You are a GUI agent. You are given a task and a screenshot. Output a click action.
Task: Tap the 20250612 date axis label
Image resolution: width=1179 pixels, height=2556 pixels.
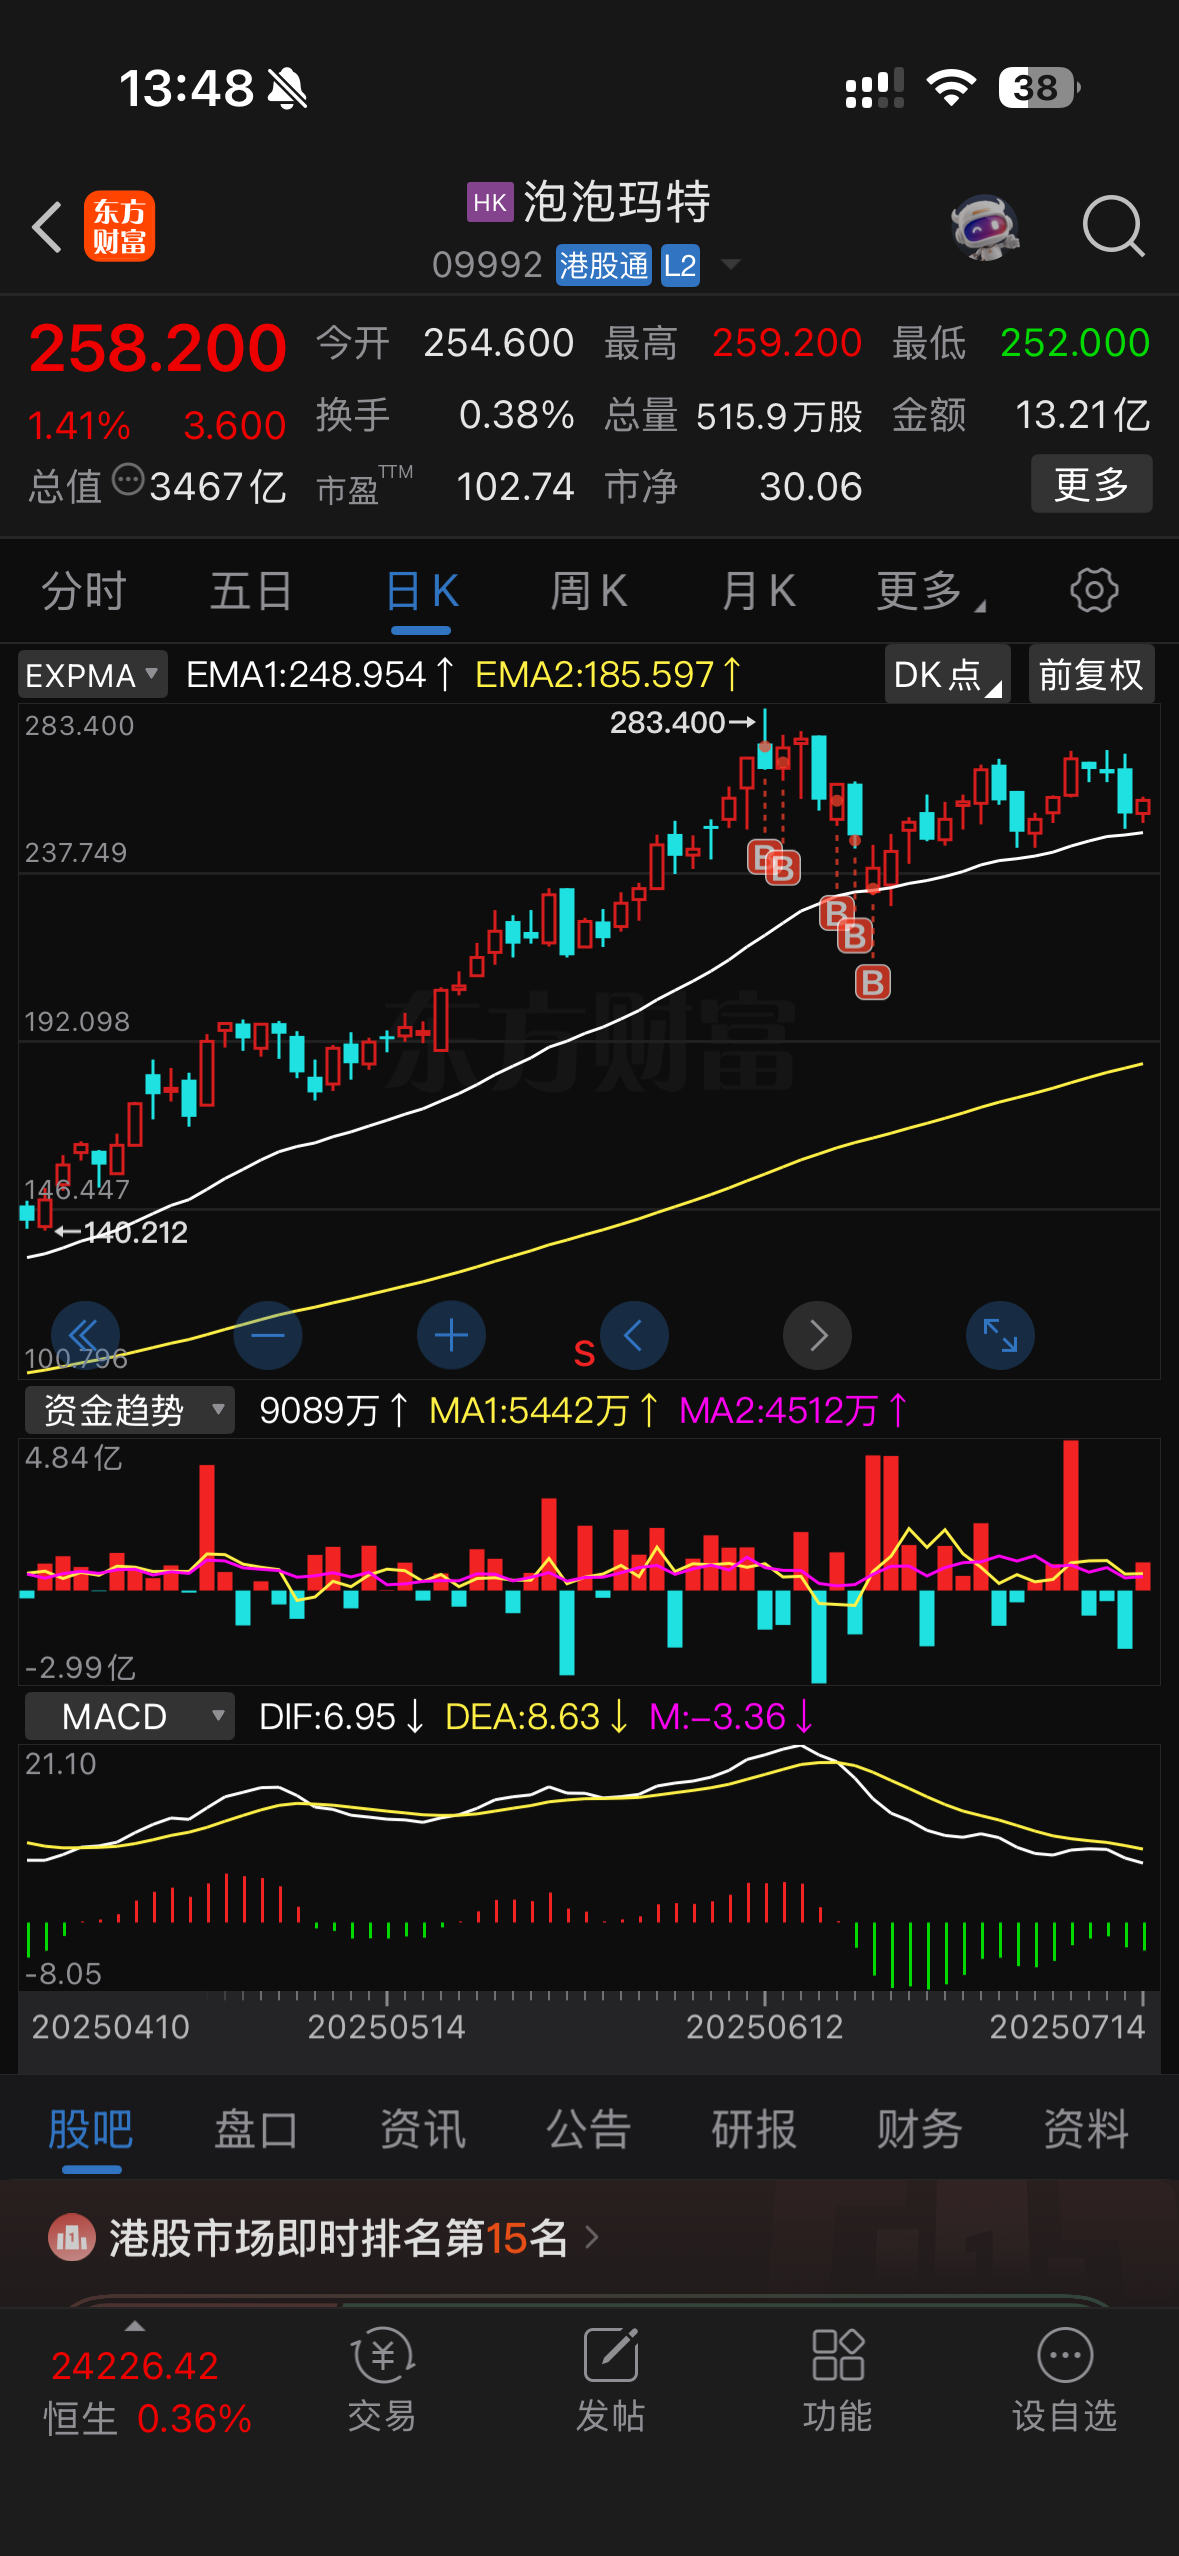click(x=764, y=2027)
